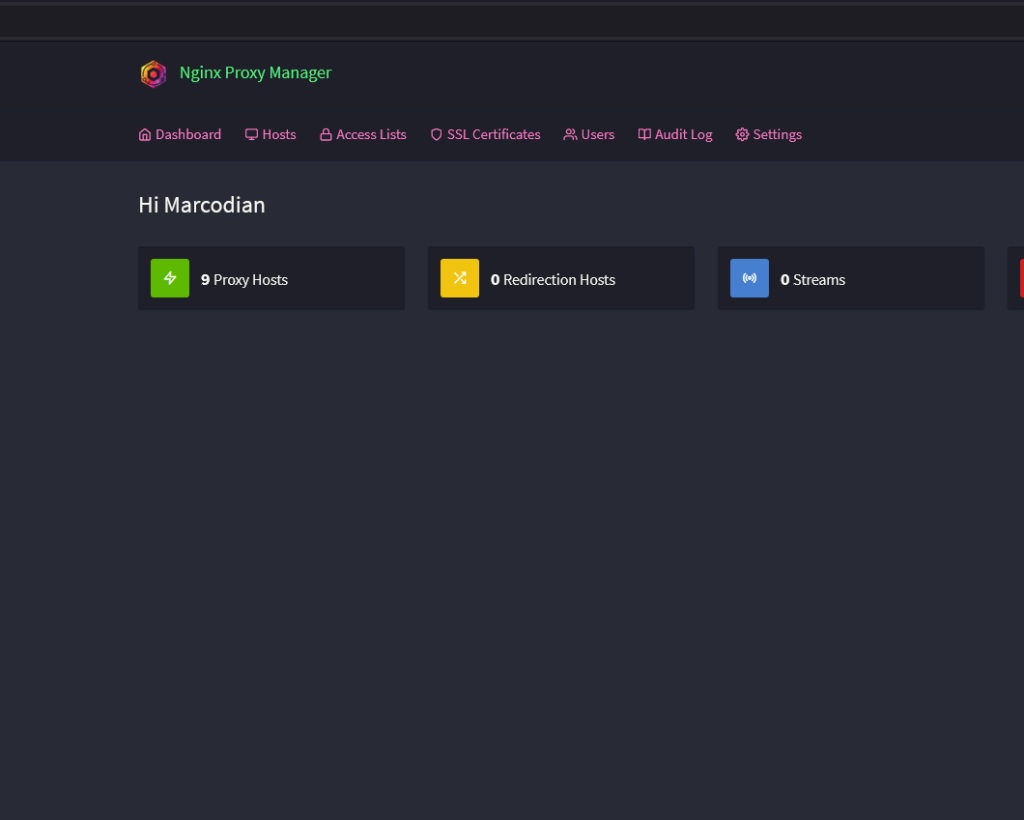Image resolution: width=1024 pixels, height=820 pixels.
Task: Click the green lightning Proxy Hosts icon
Action: pos(170,278)
